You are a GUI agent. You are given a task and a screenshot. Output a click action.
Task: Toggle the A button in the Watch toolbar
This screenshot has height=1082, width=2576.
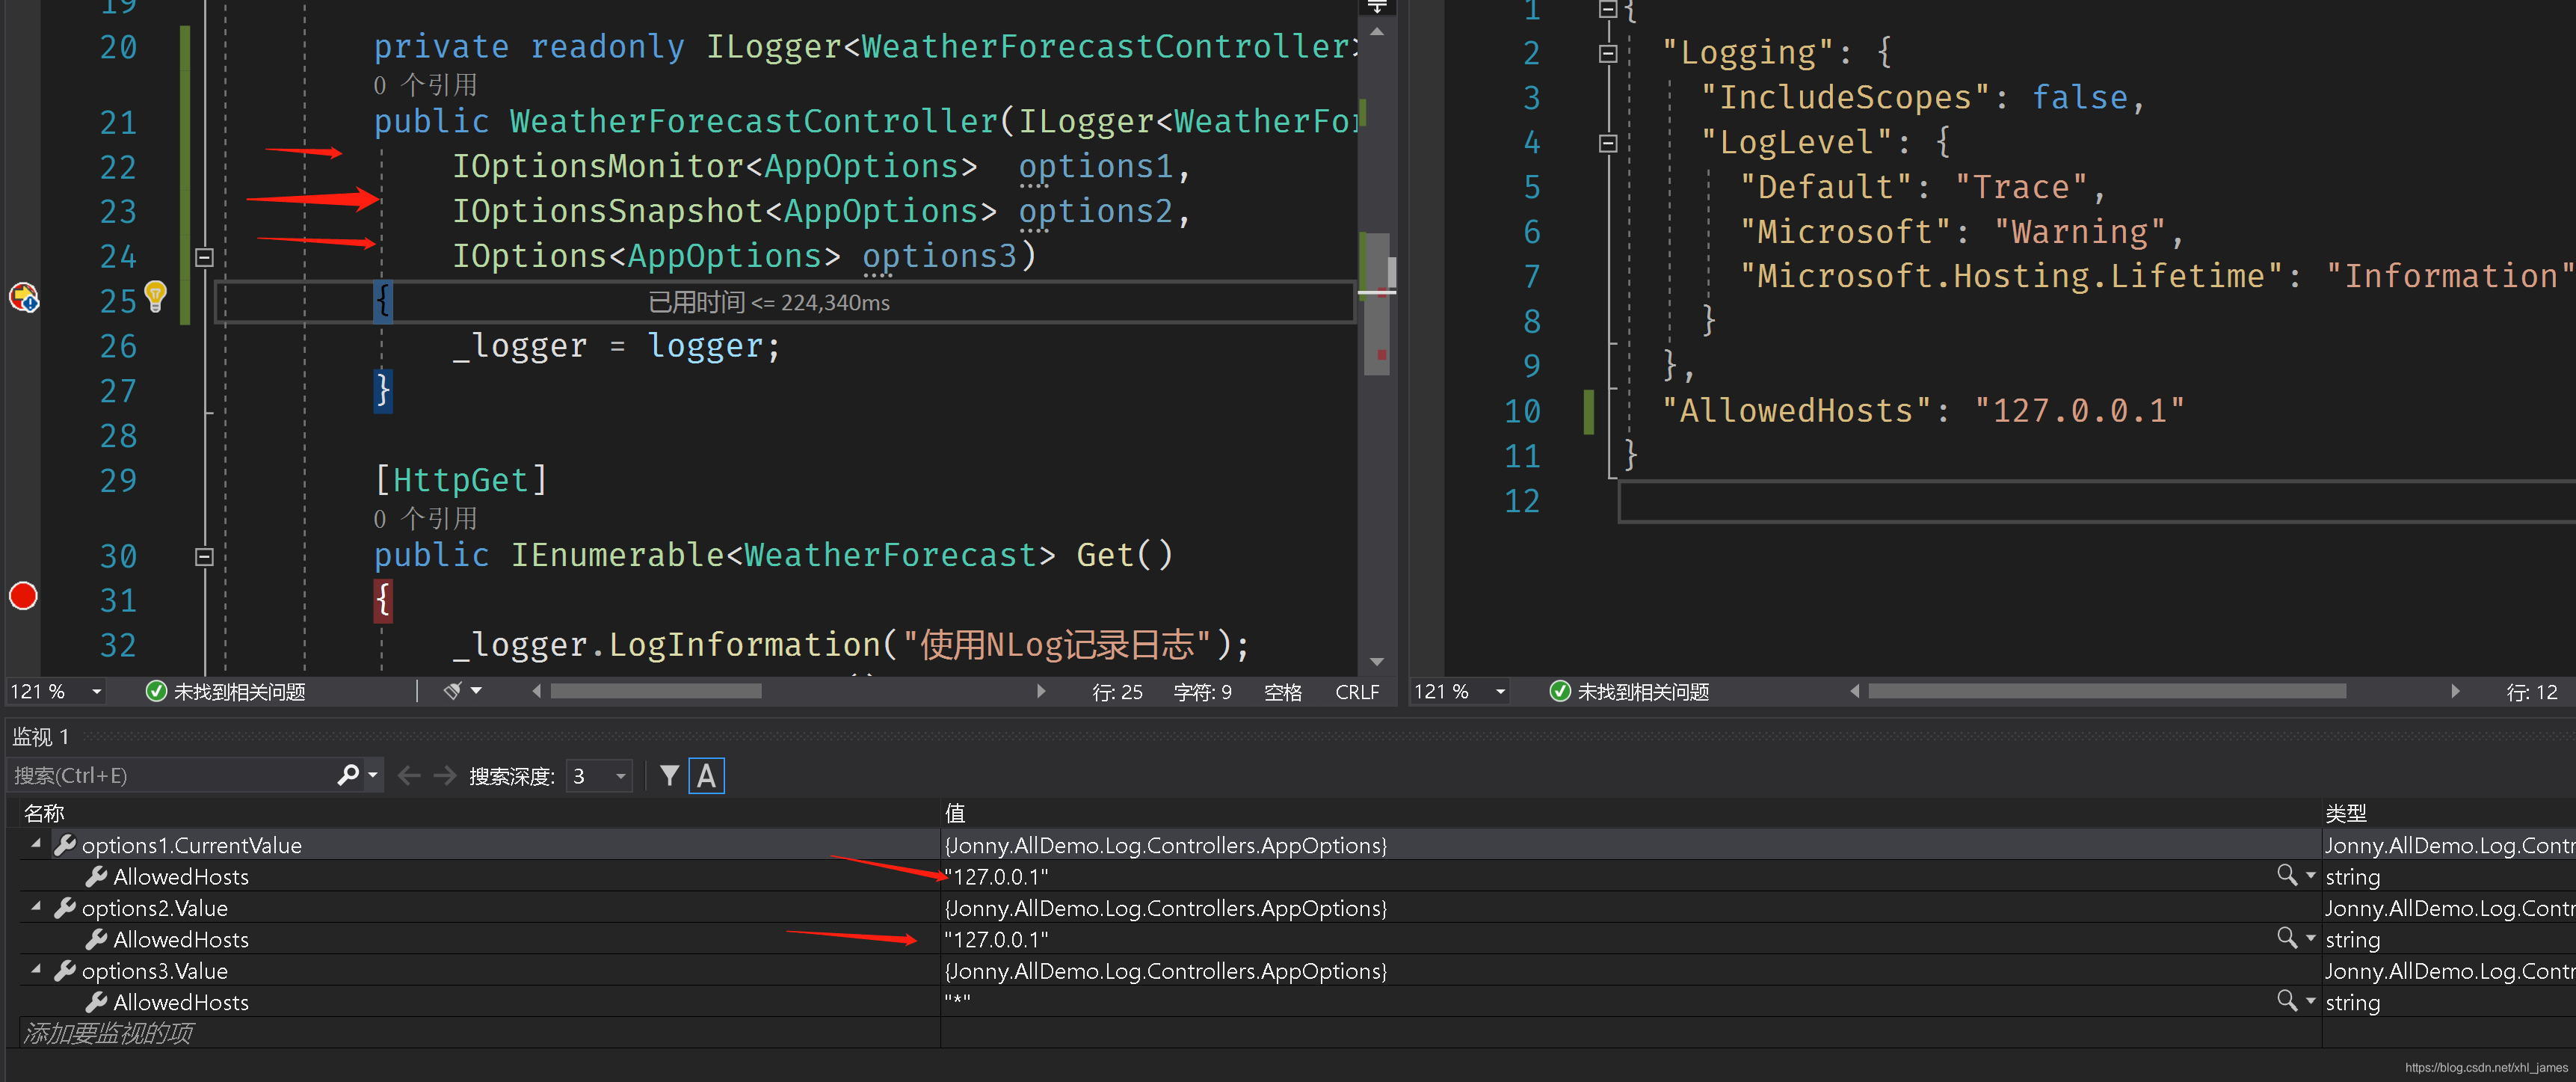pos(706,776)
